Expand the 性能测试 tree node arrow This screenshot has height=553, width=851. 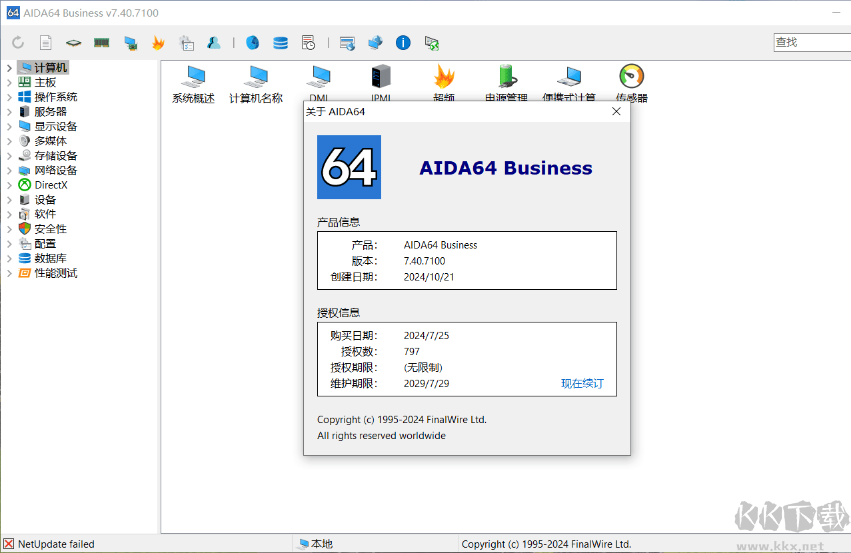[x=9, y=273]
